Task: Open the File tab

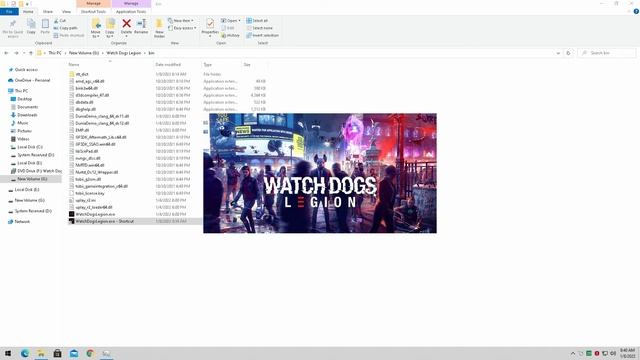Action: pos(9,12)
